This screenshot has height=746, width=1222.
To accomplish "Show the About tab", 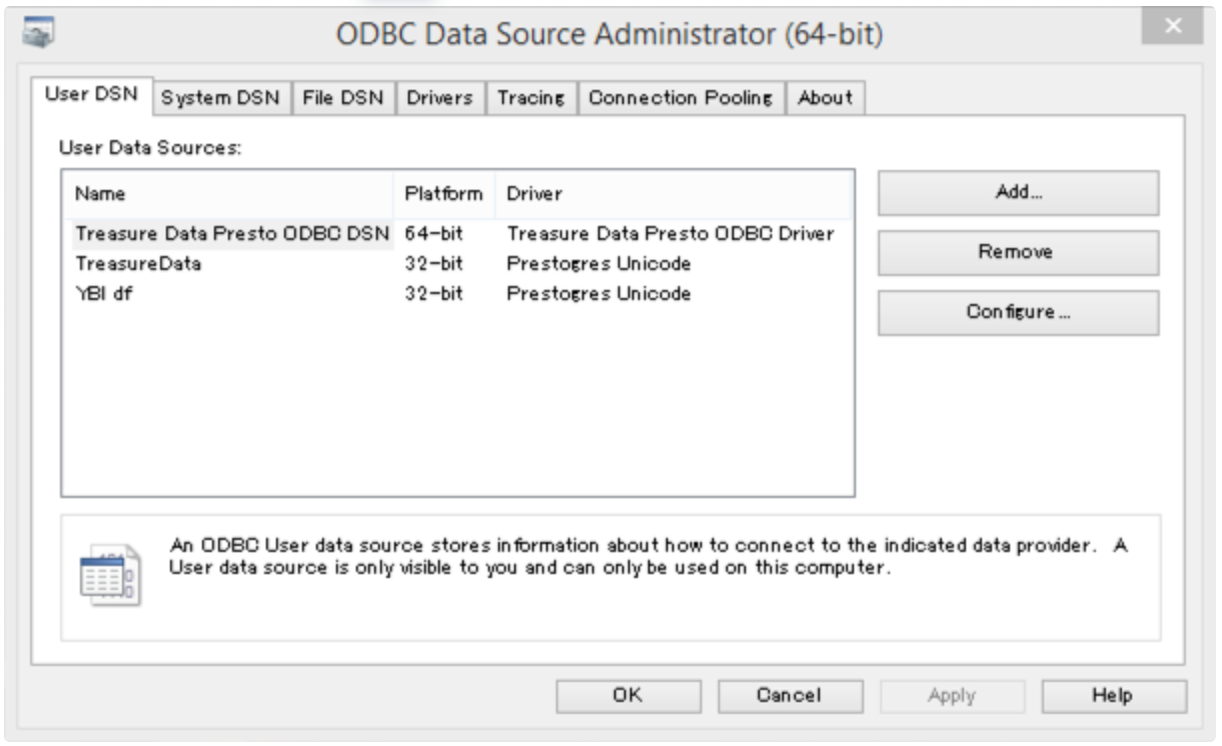I will point(825,98).
